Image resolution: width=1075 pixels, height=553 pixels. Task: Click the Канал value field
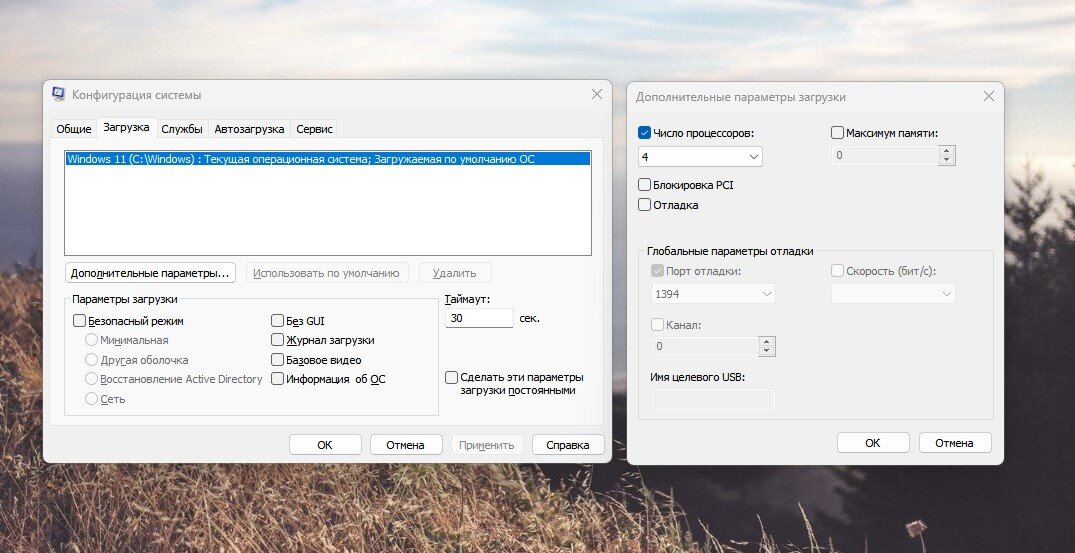(704, 347)
